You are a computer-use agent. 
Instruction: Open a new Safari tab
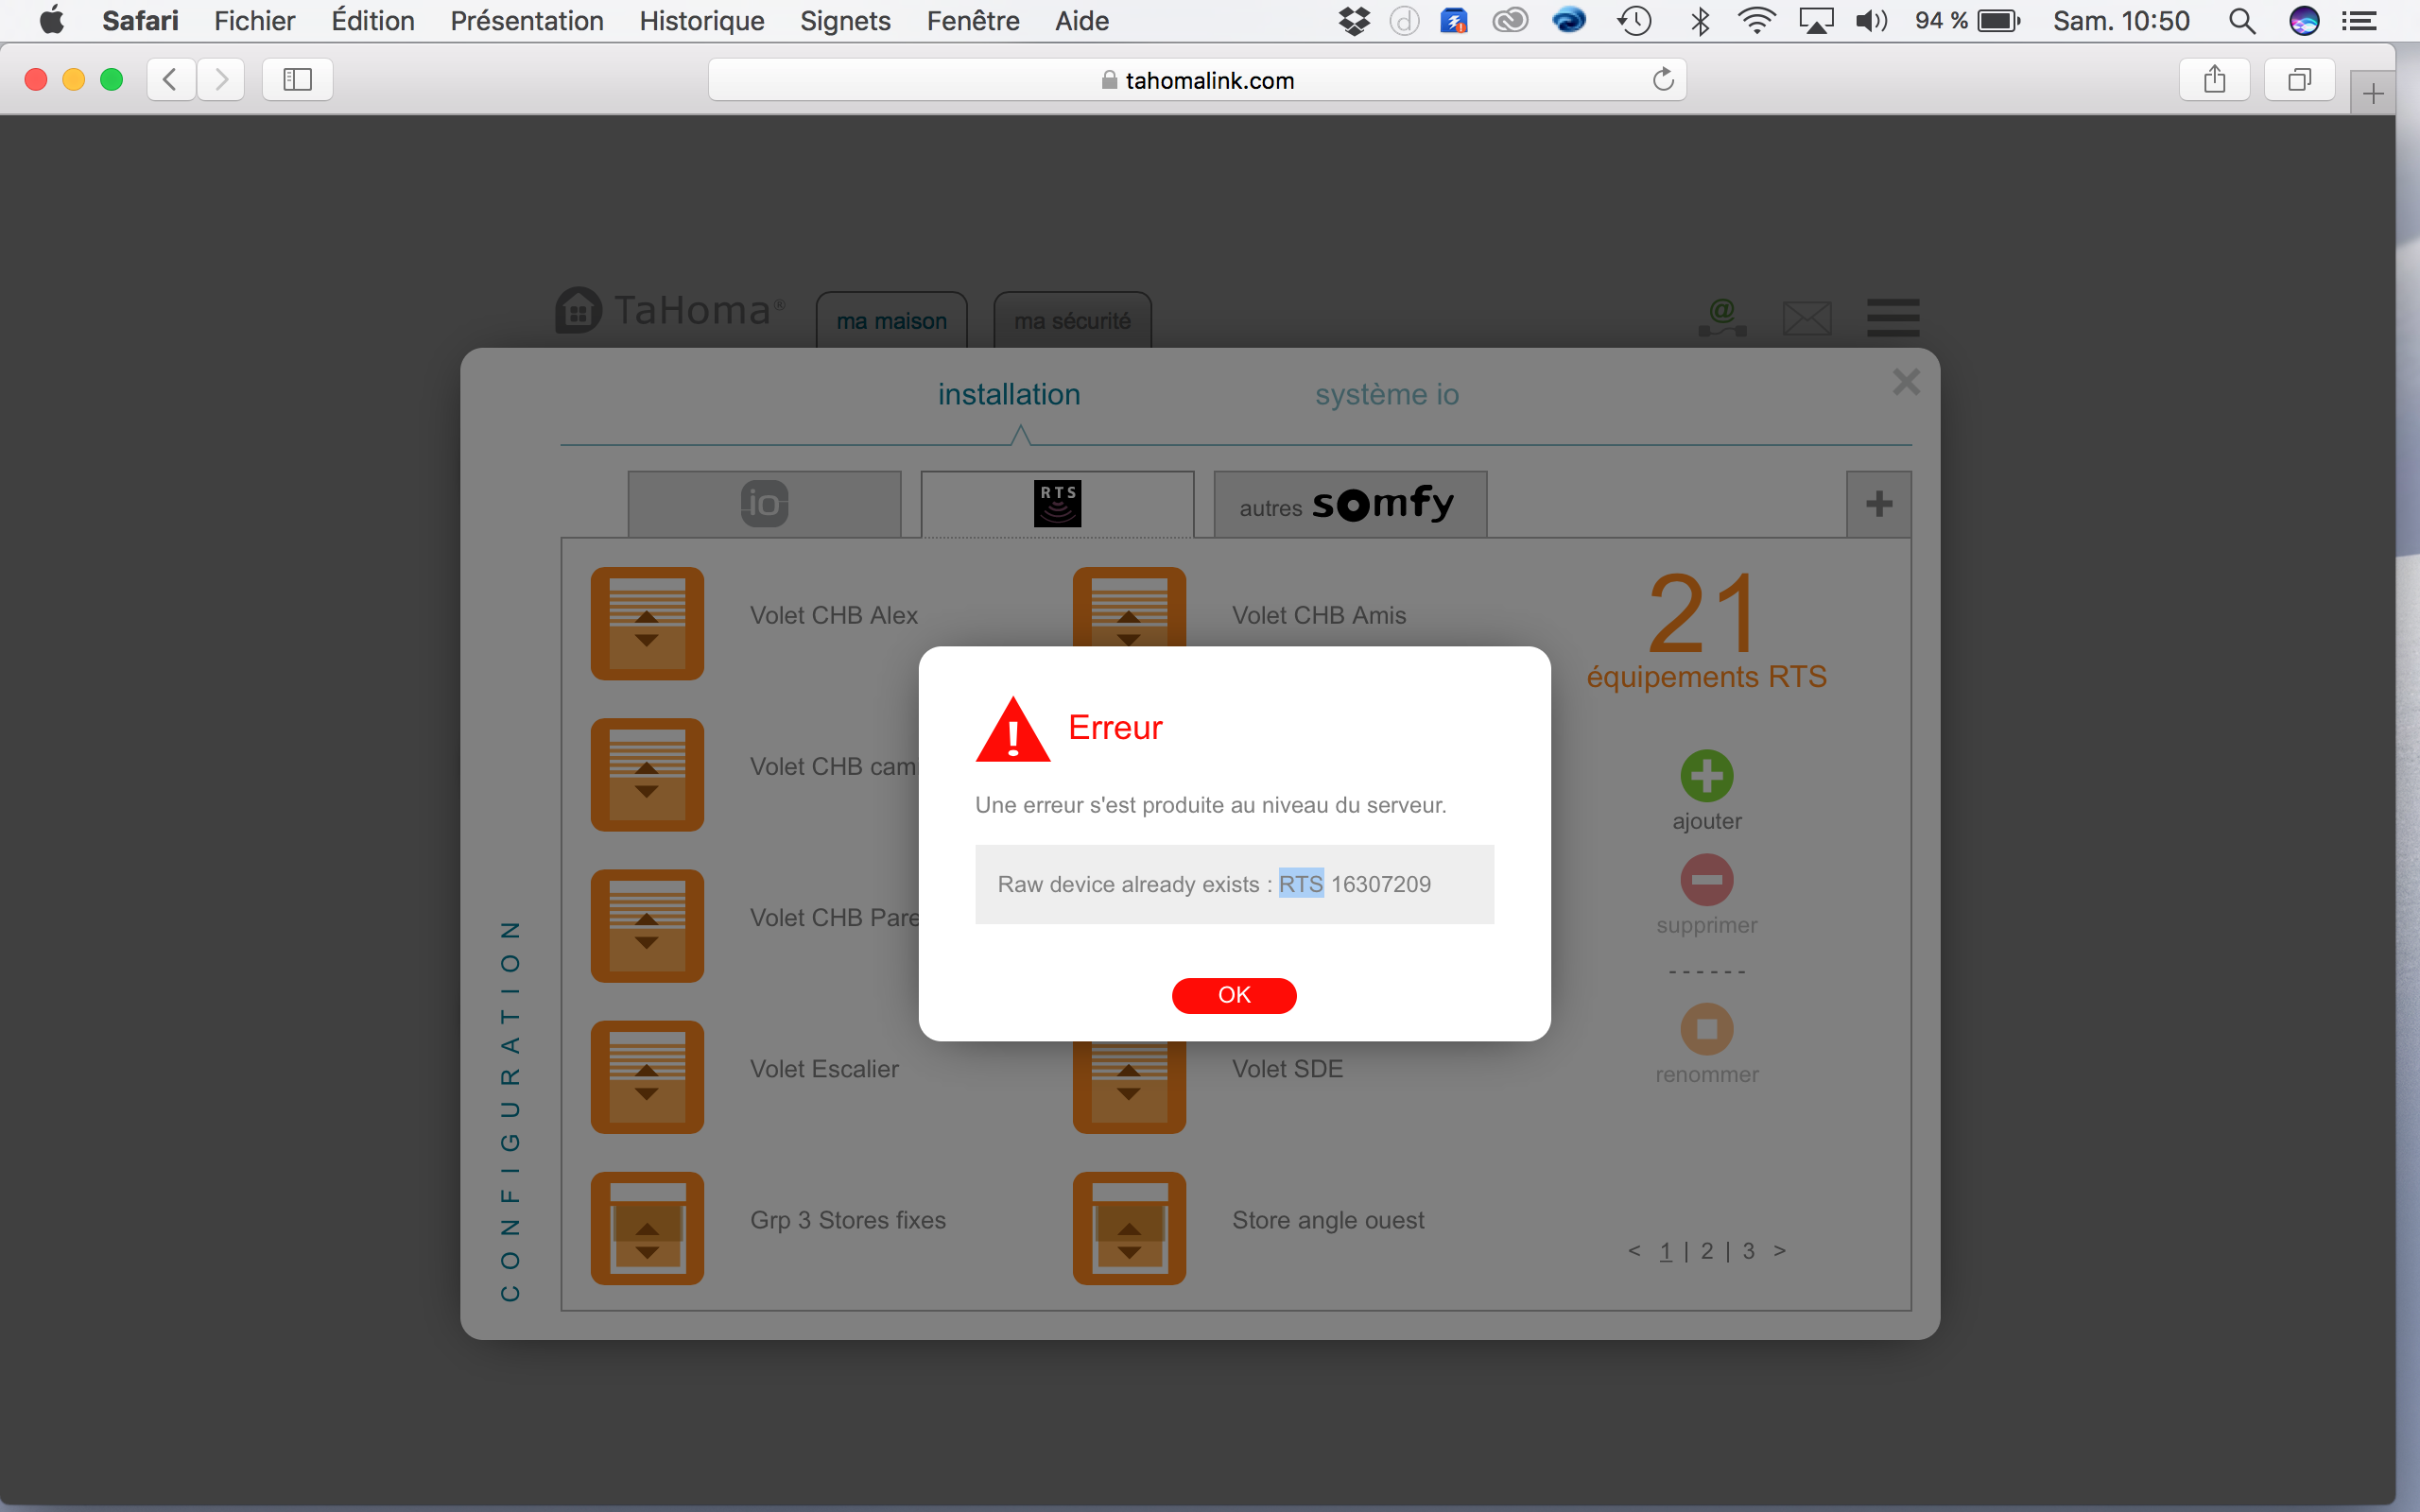click(x=2373, y=94)
